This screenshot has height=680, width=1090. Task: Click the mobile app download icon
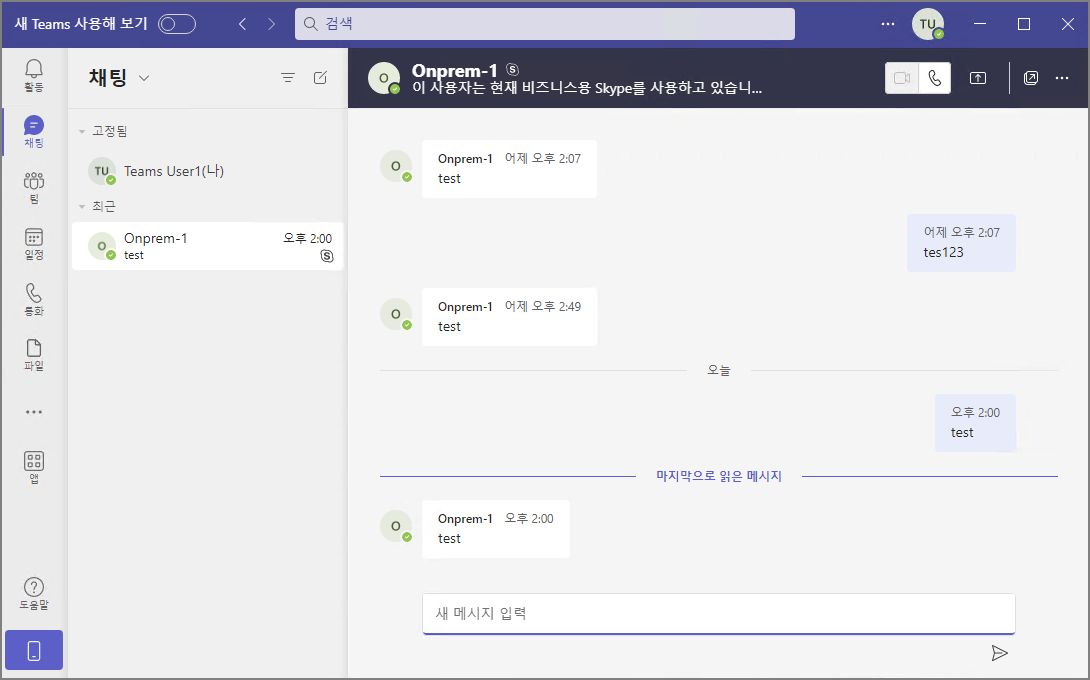click(33, 651)
